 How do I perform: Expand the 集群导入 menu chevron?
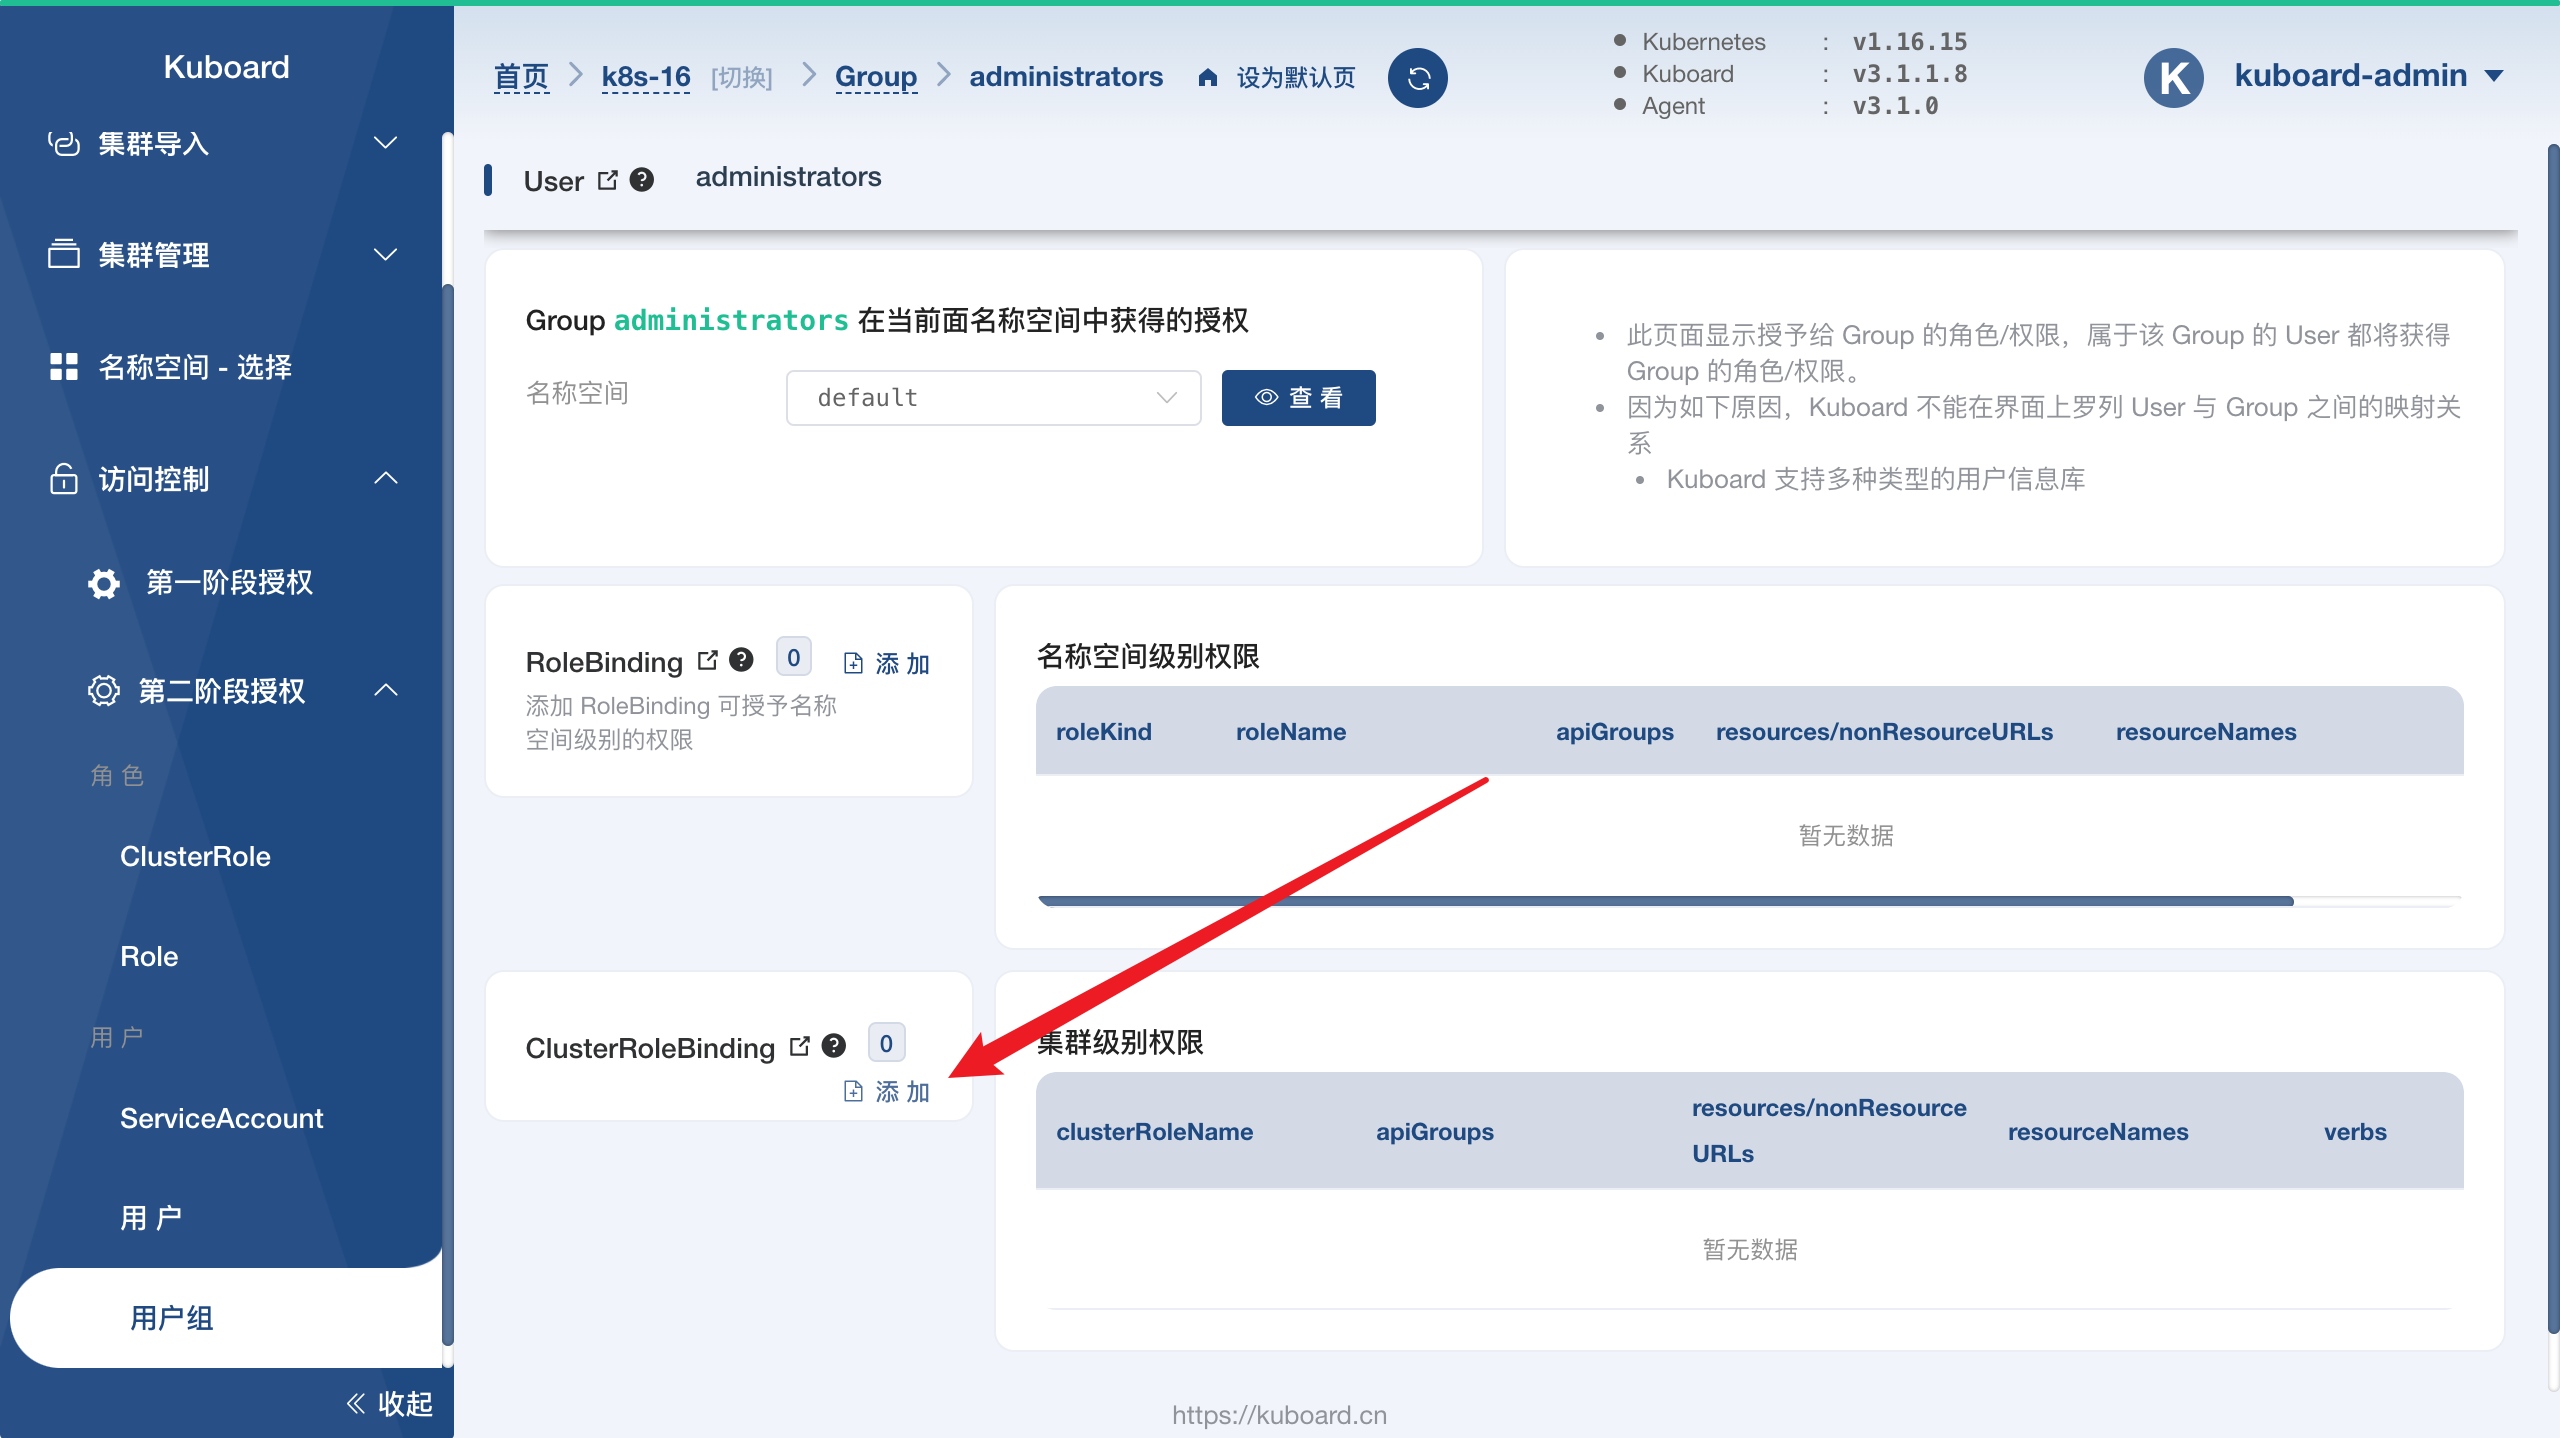(386, 144)
